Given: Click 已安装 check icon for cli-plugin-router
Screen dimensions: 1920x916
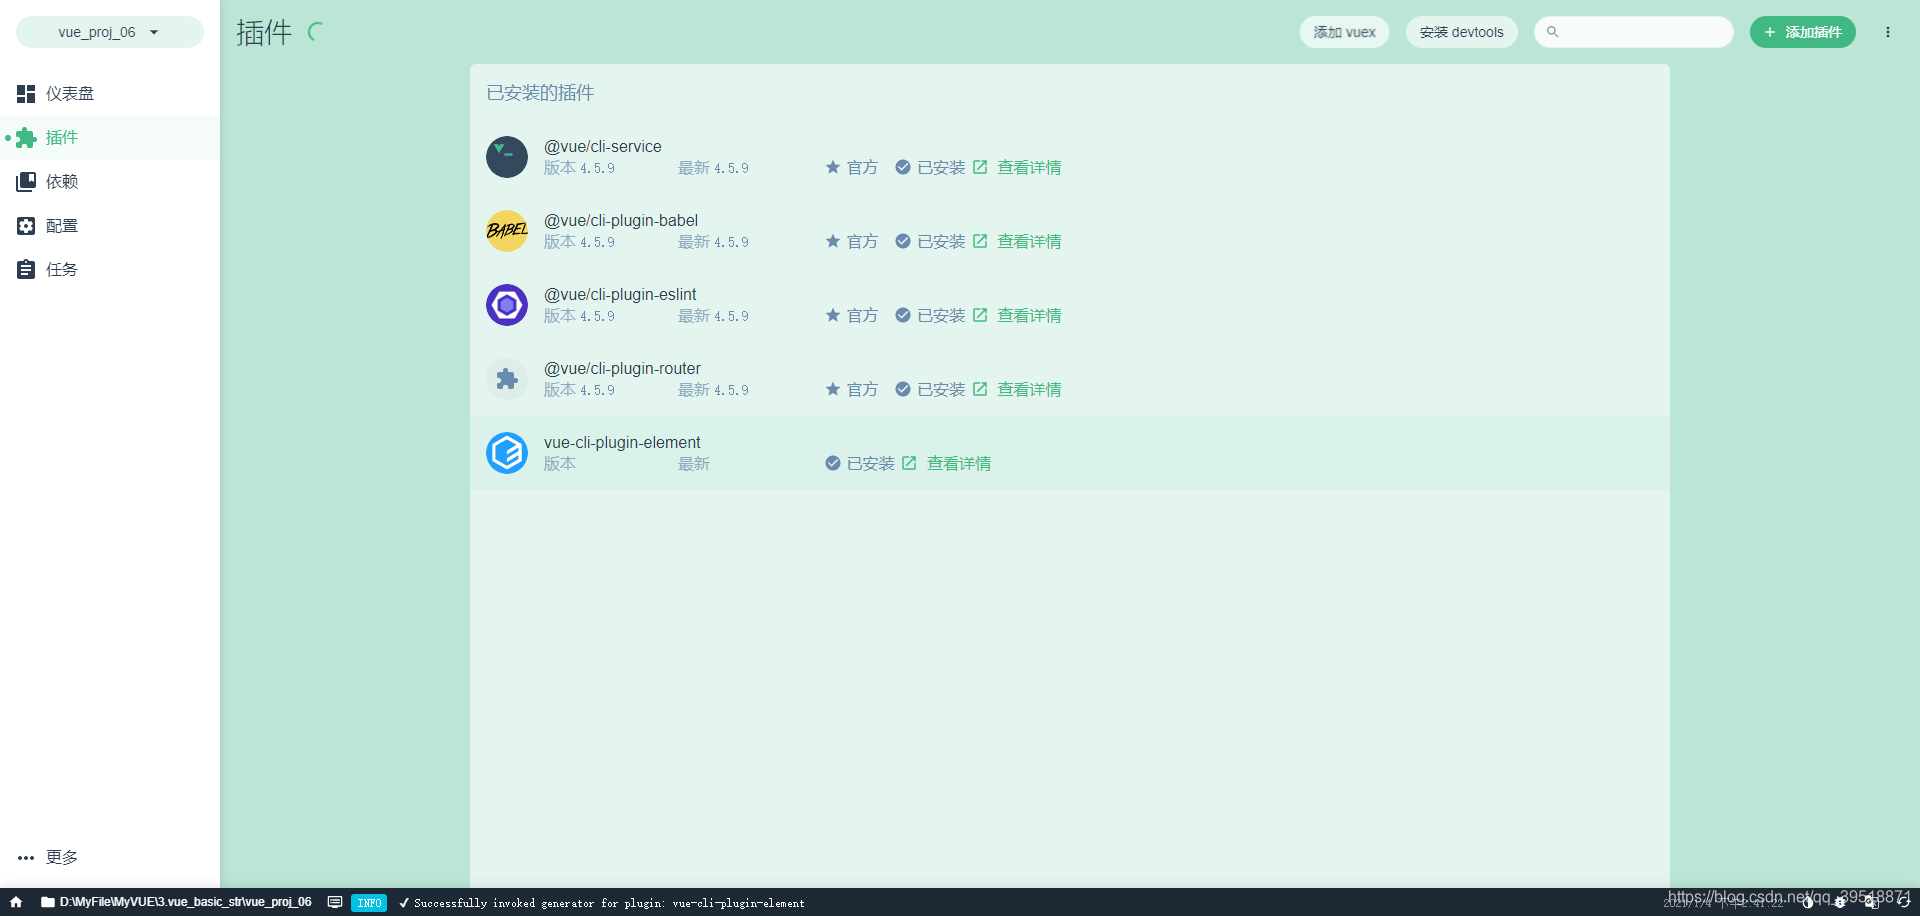Looking at the screenshot, I should 903,389.
